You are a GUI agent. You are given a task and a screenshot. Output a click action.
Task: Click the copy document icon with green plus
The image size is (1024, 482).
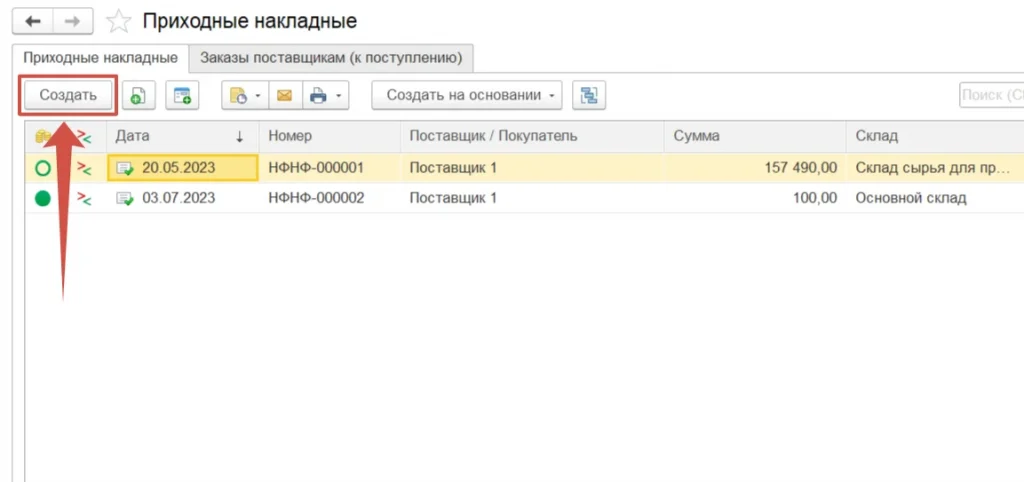pos(138,96)
